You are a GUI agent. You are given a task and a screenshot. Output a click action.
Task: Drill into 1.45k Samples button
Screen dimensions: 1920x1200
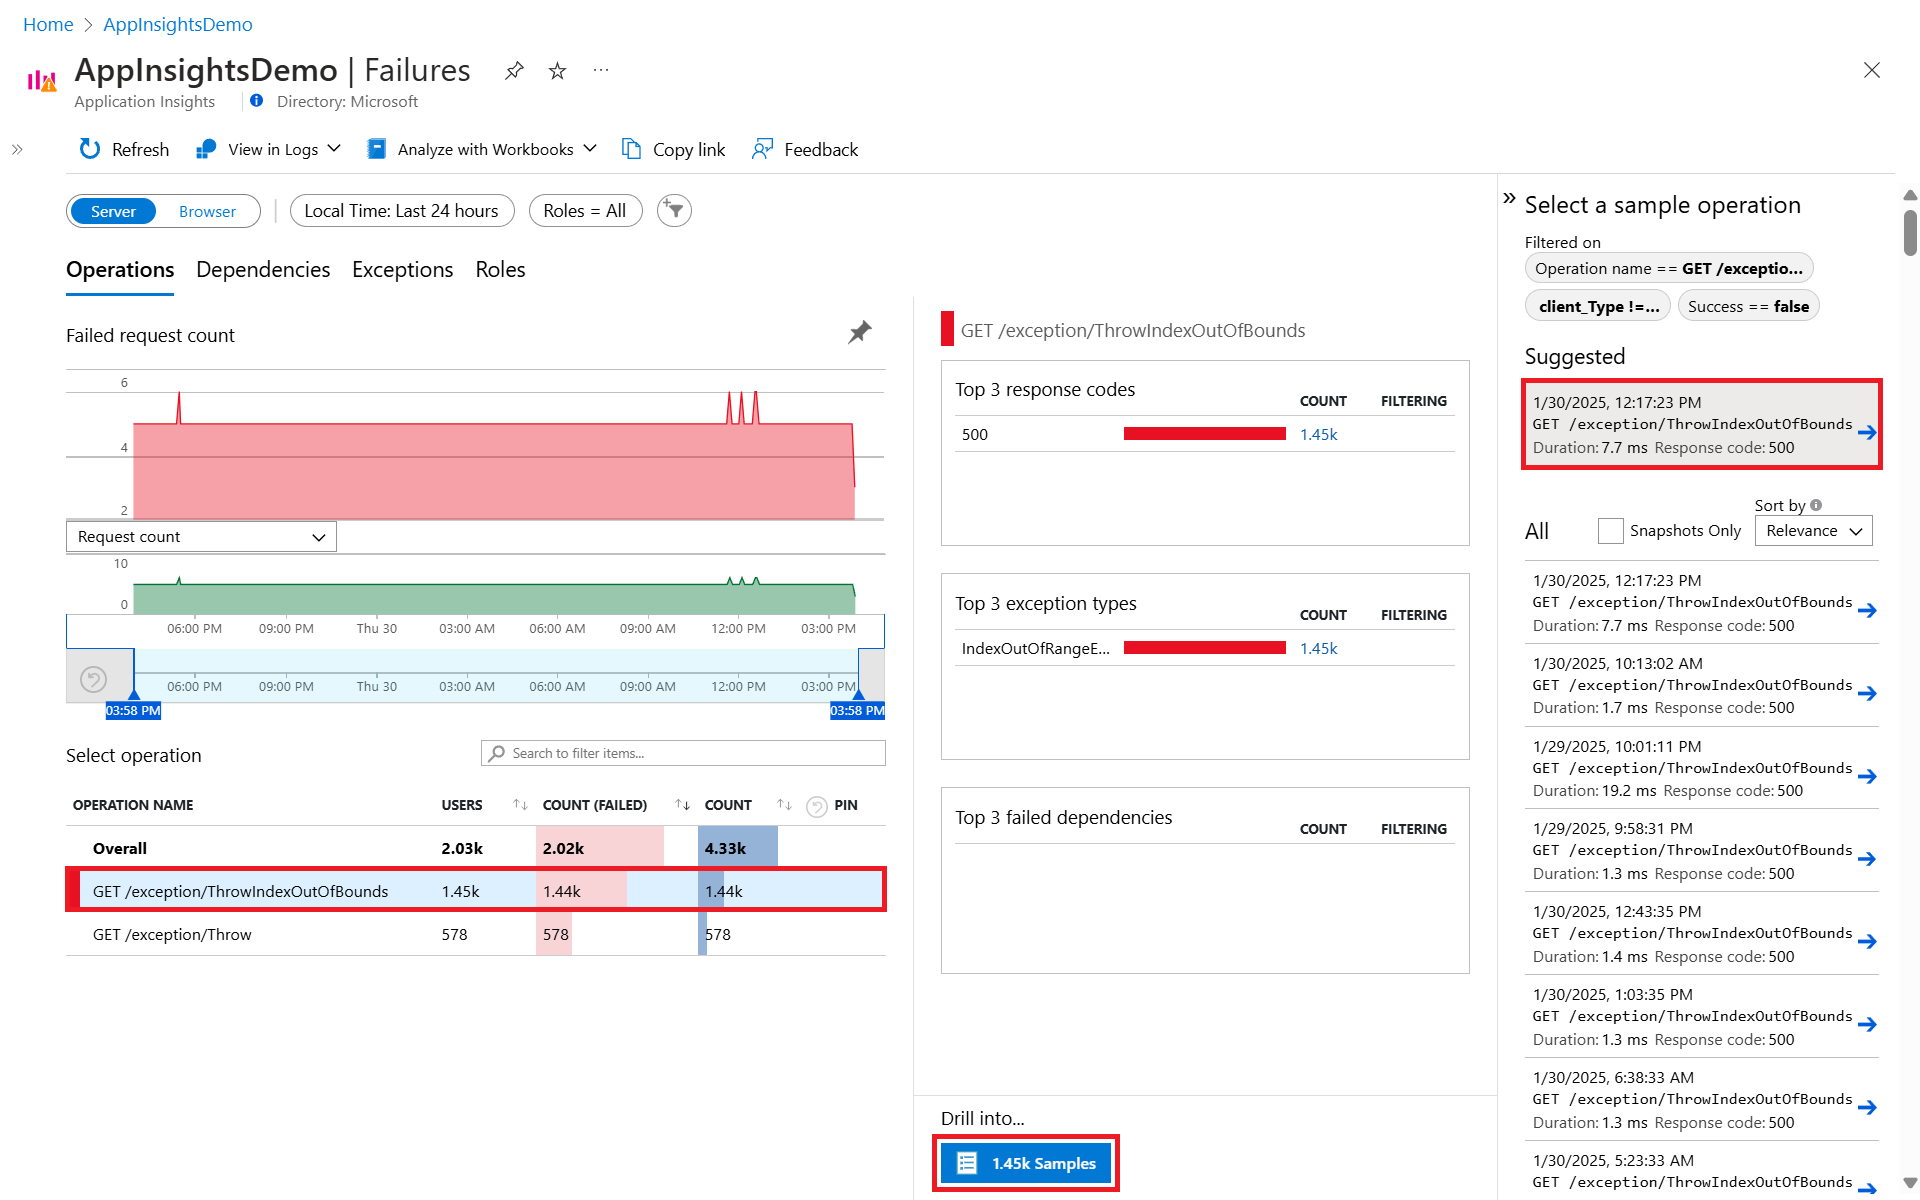click(x=1026, y=1163)
